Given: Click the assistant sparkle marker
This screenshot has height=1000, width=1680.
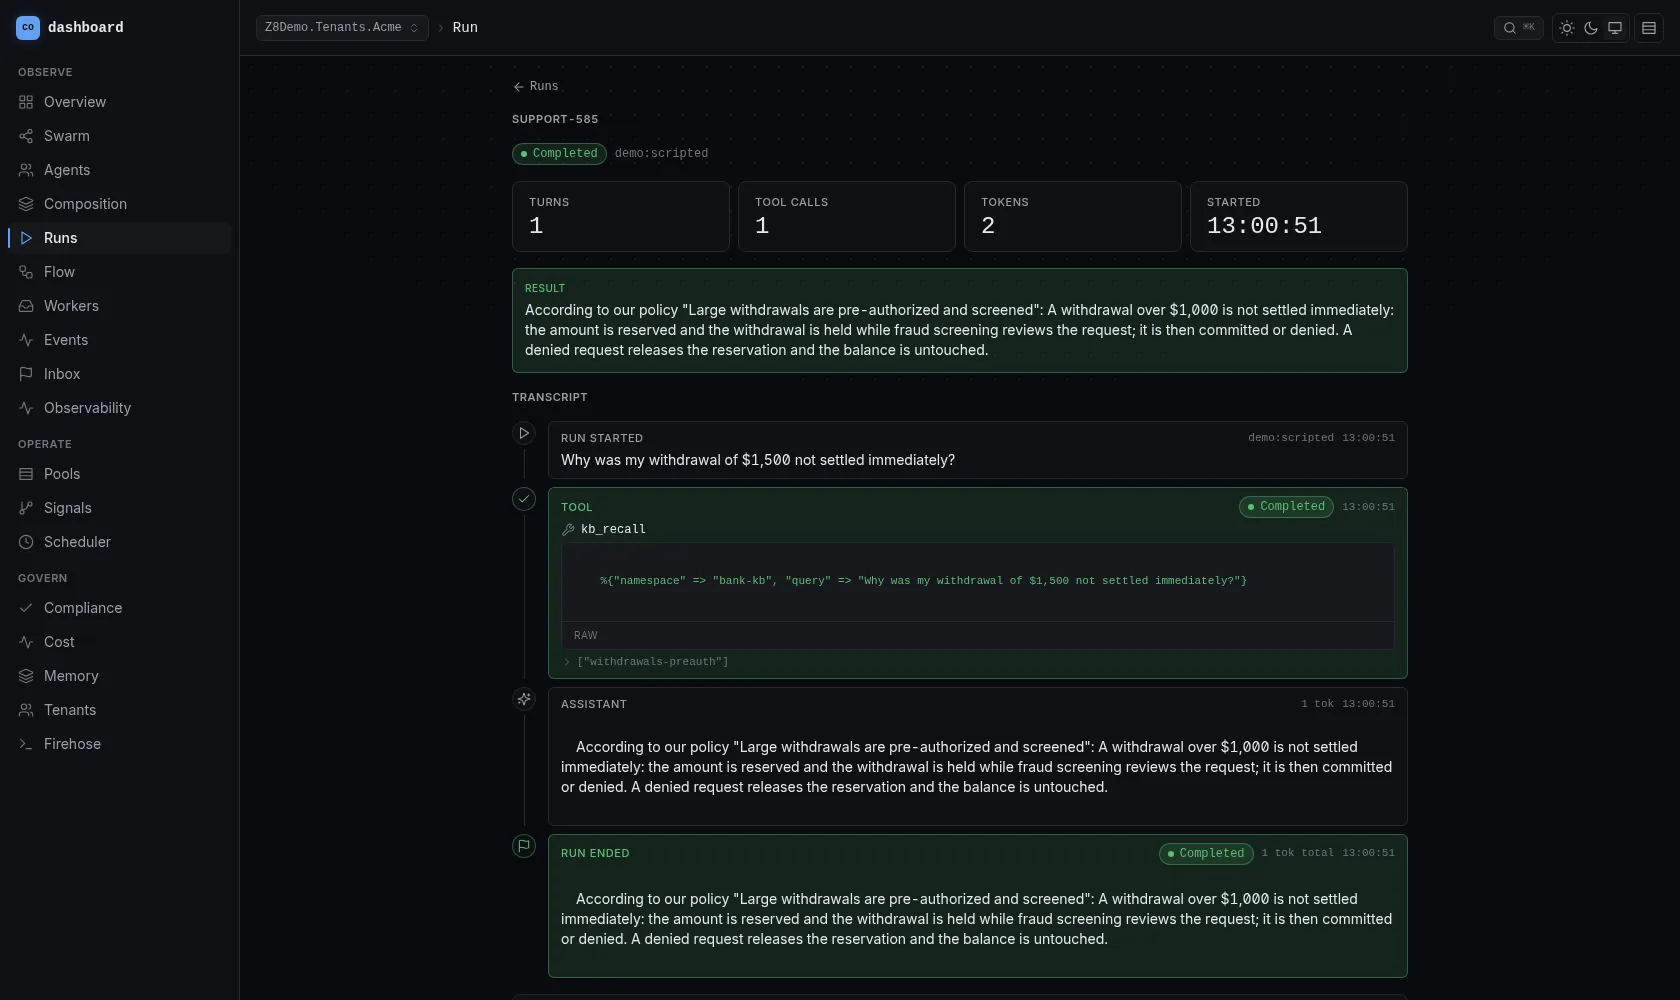Looking at the screenshot, I should coord(524,699).
